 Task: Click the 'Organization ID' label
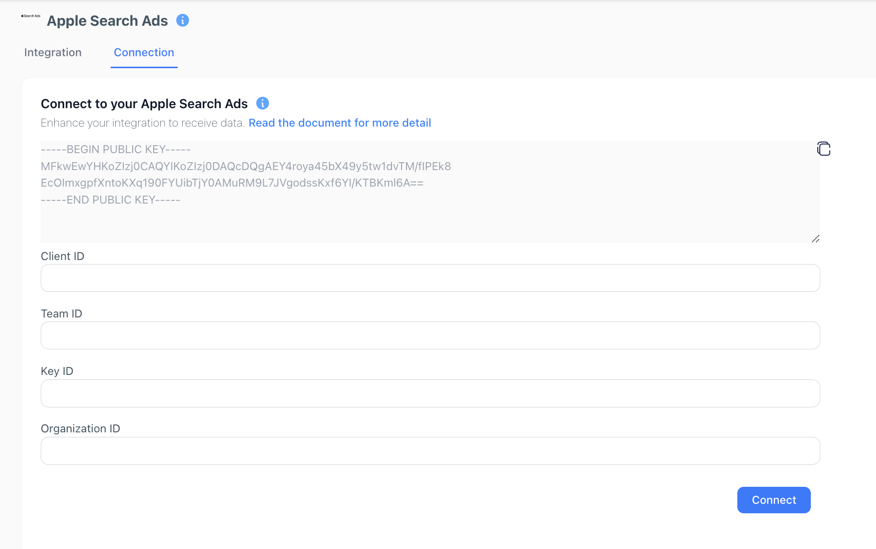pos(80,429)
